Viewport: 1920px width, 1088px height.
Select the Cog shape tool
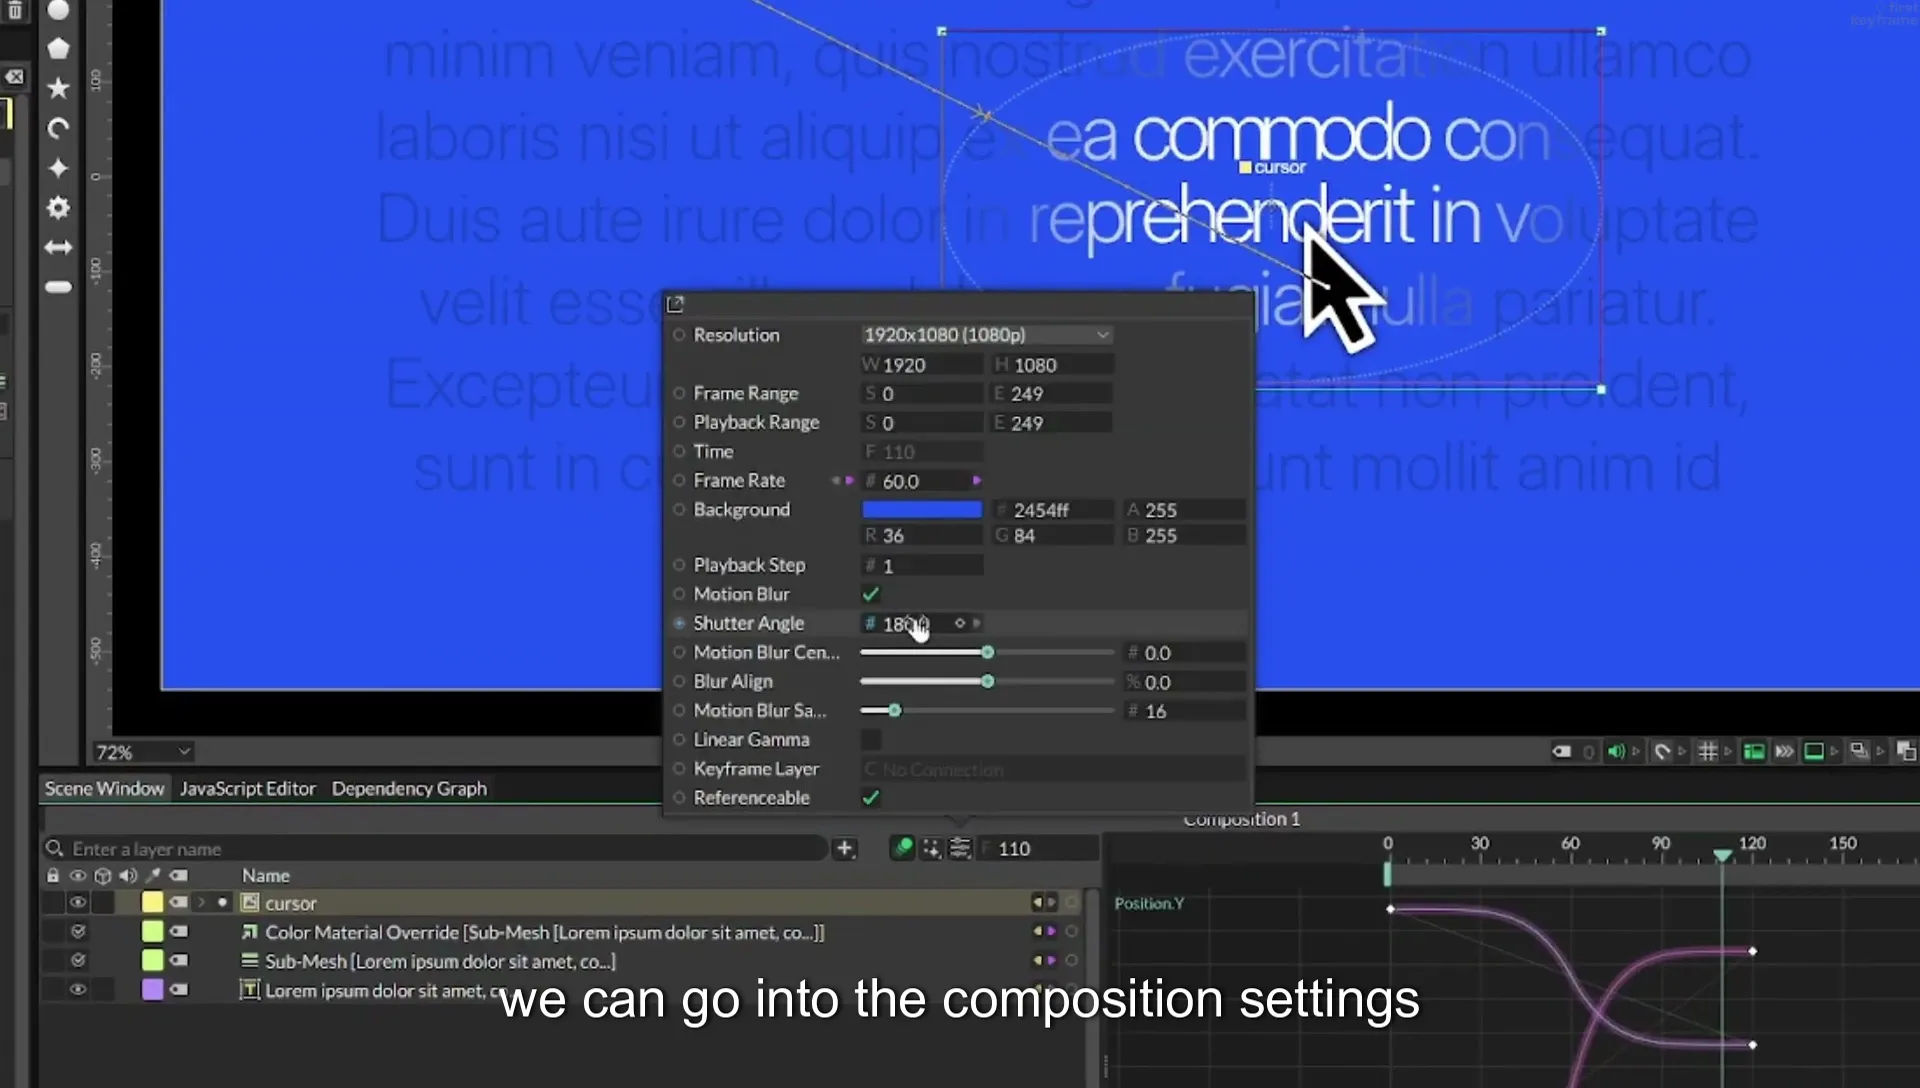click(59, 207)
